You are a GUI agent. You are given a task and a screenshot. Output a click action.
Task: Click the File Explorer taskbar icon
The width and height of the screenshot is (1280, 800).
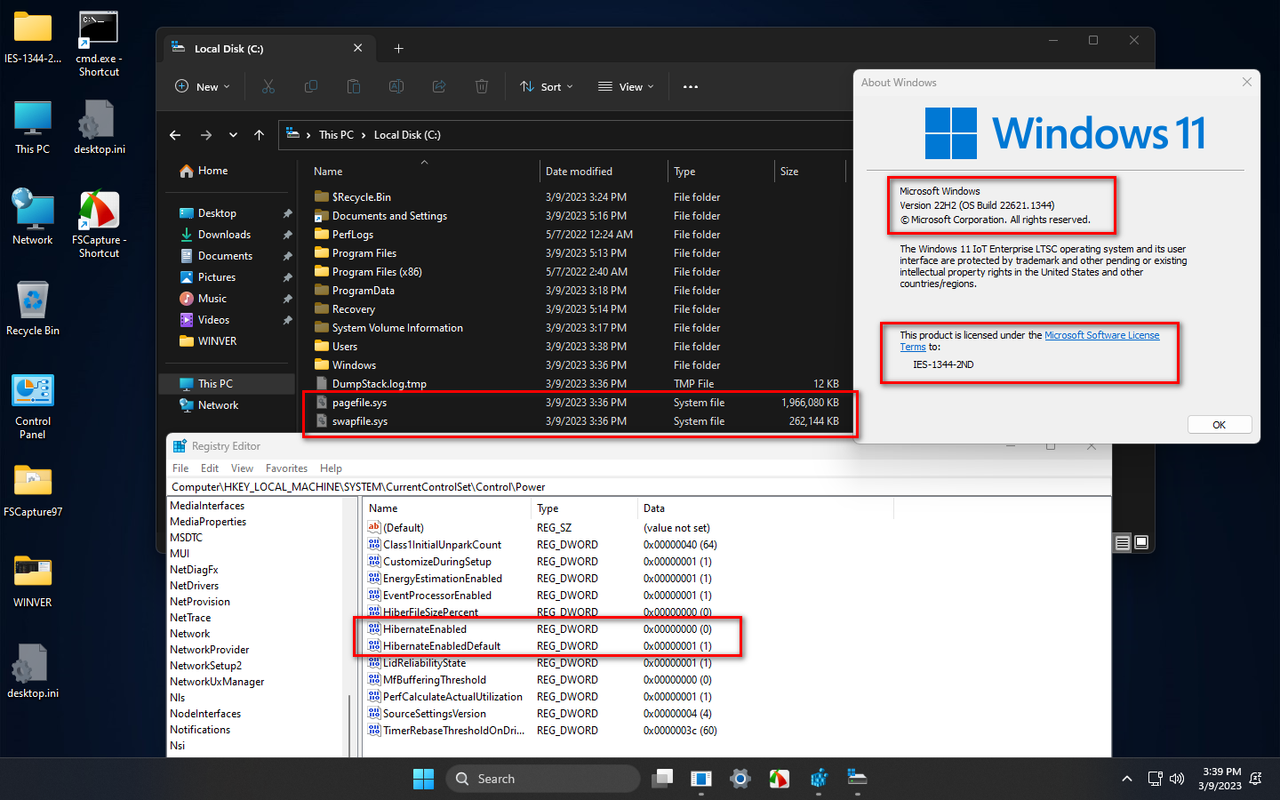tap(857, 778)
